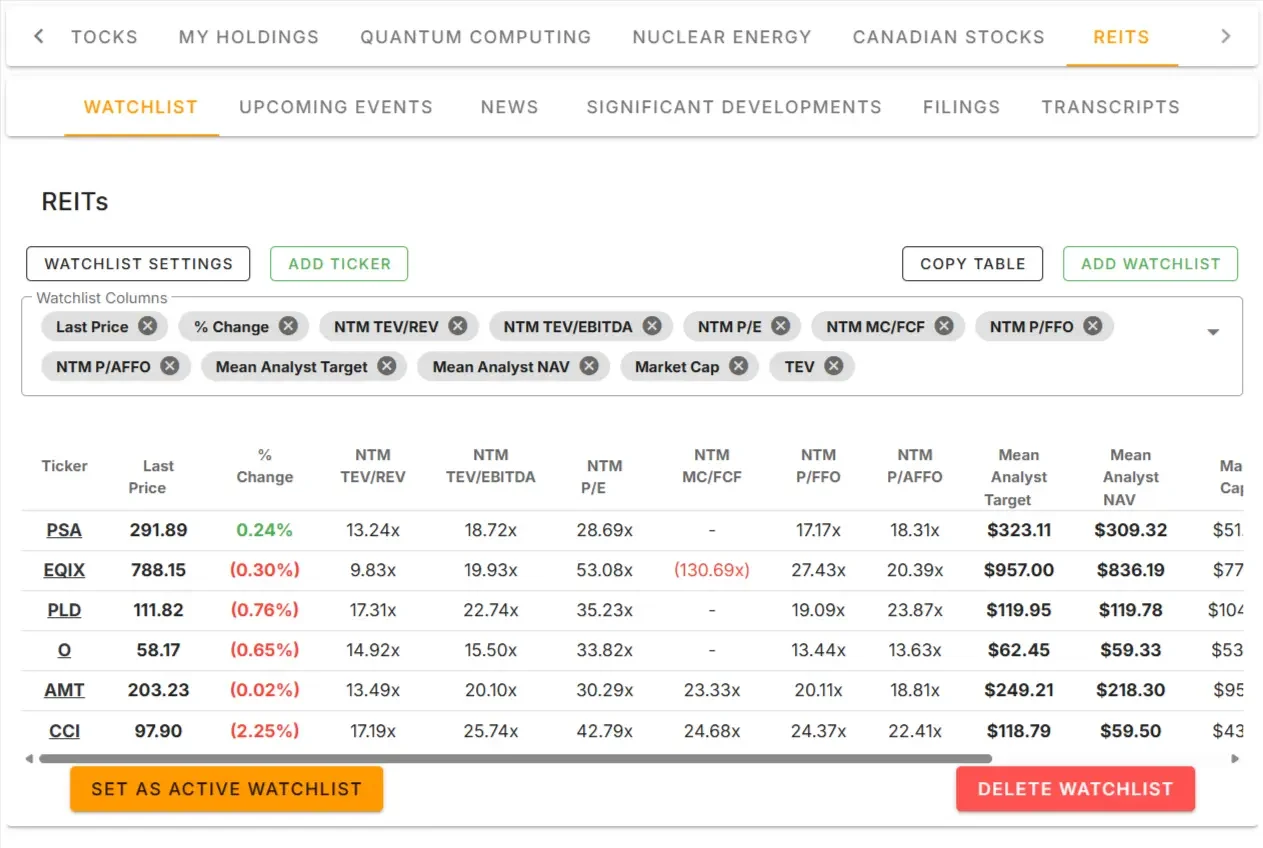1263x848 pixels.
Task: Click the Watchlist Columns input area
Action: (632, 346)
